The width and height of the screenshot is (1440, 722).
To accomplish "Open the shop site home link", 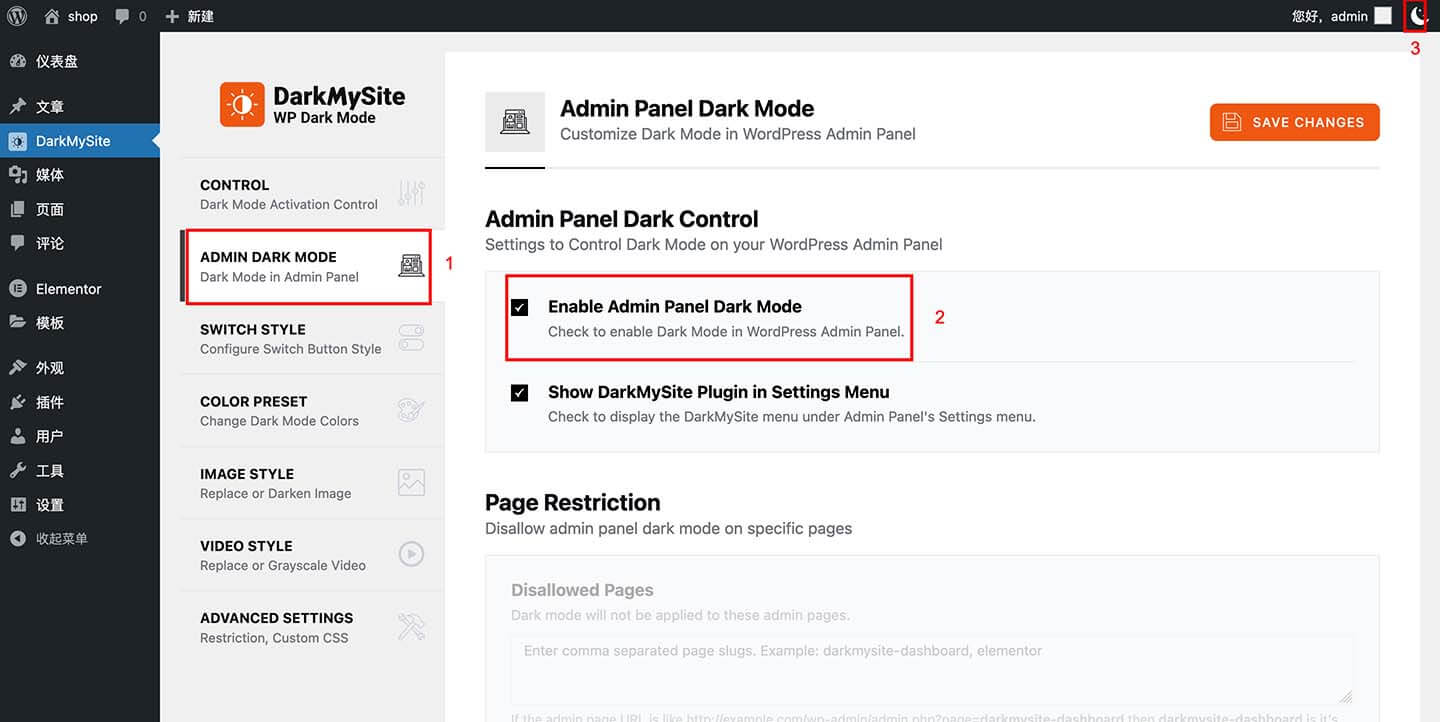I will click(x=71, y=16).
